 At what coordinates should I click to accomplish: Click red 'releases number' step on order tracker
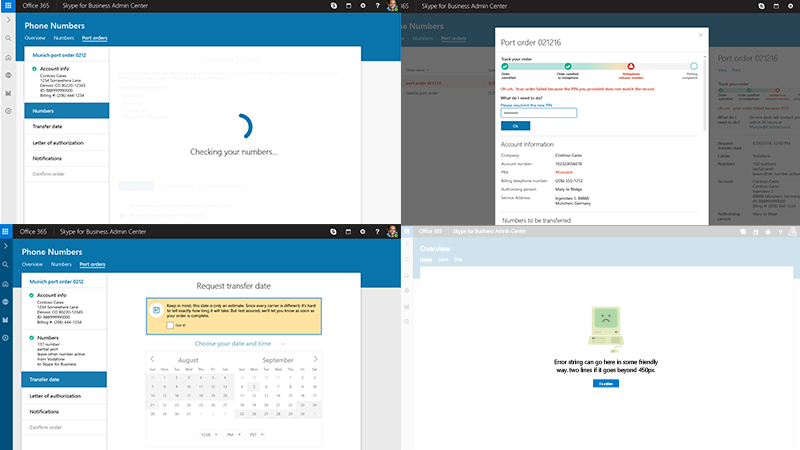(631, 66)
